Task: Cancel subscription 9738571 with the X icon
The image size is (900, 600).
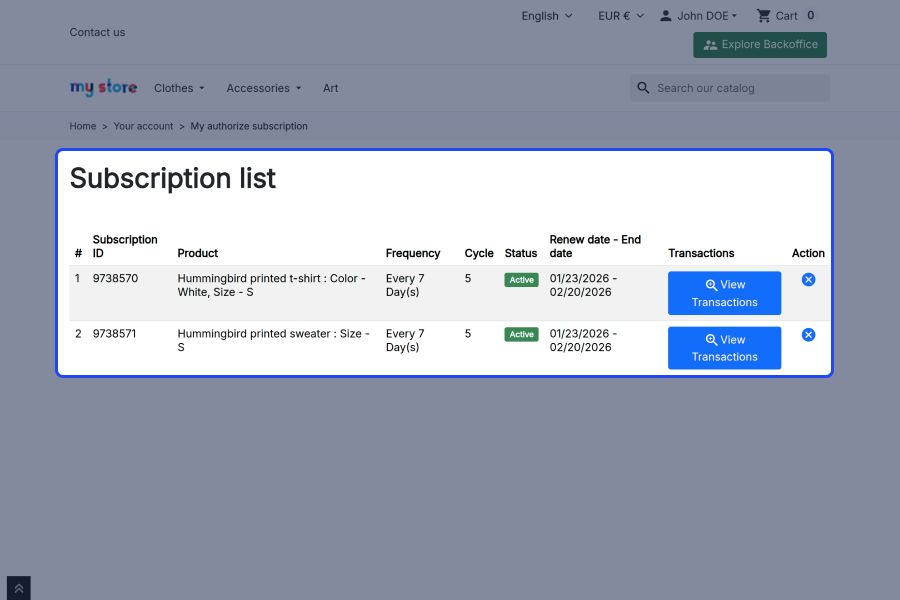Action: [x=808, y=335]
